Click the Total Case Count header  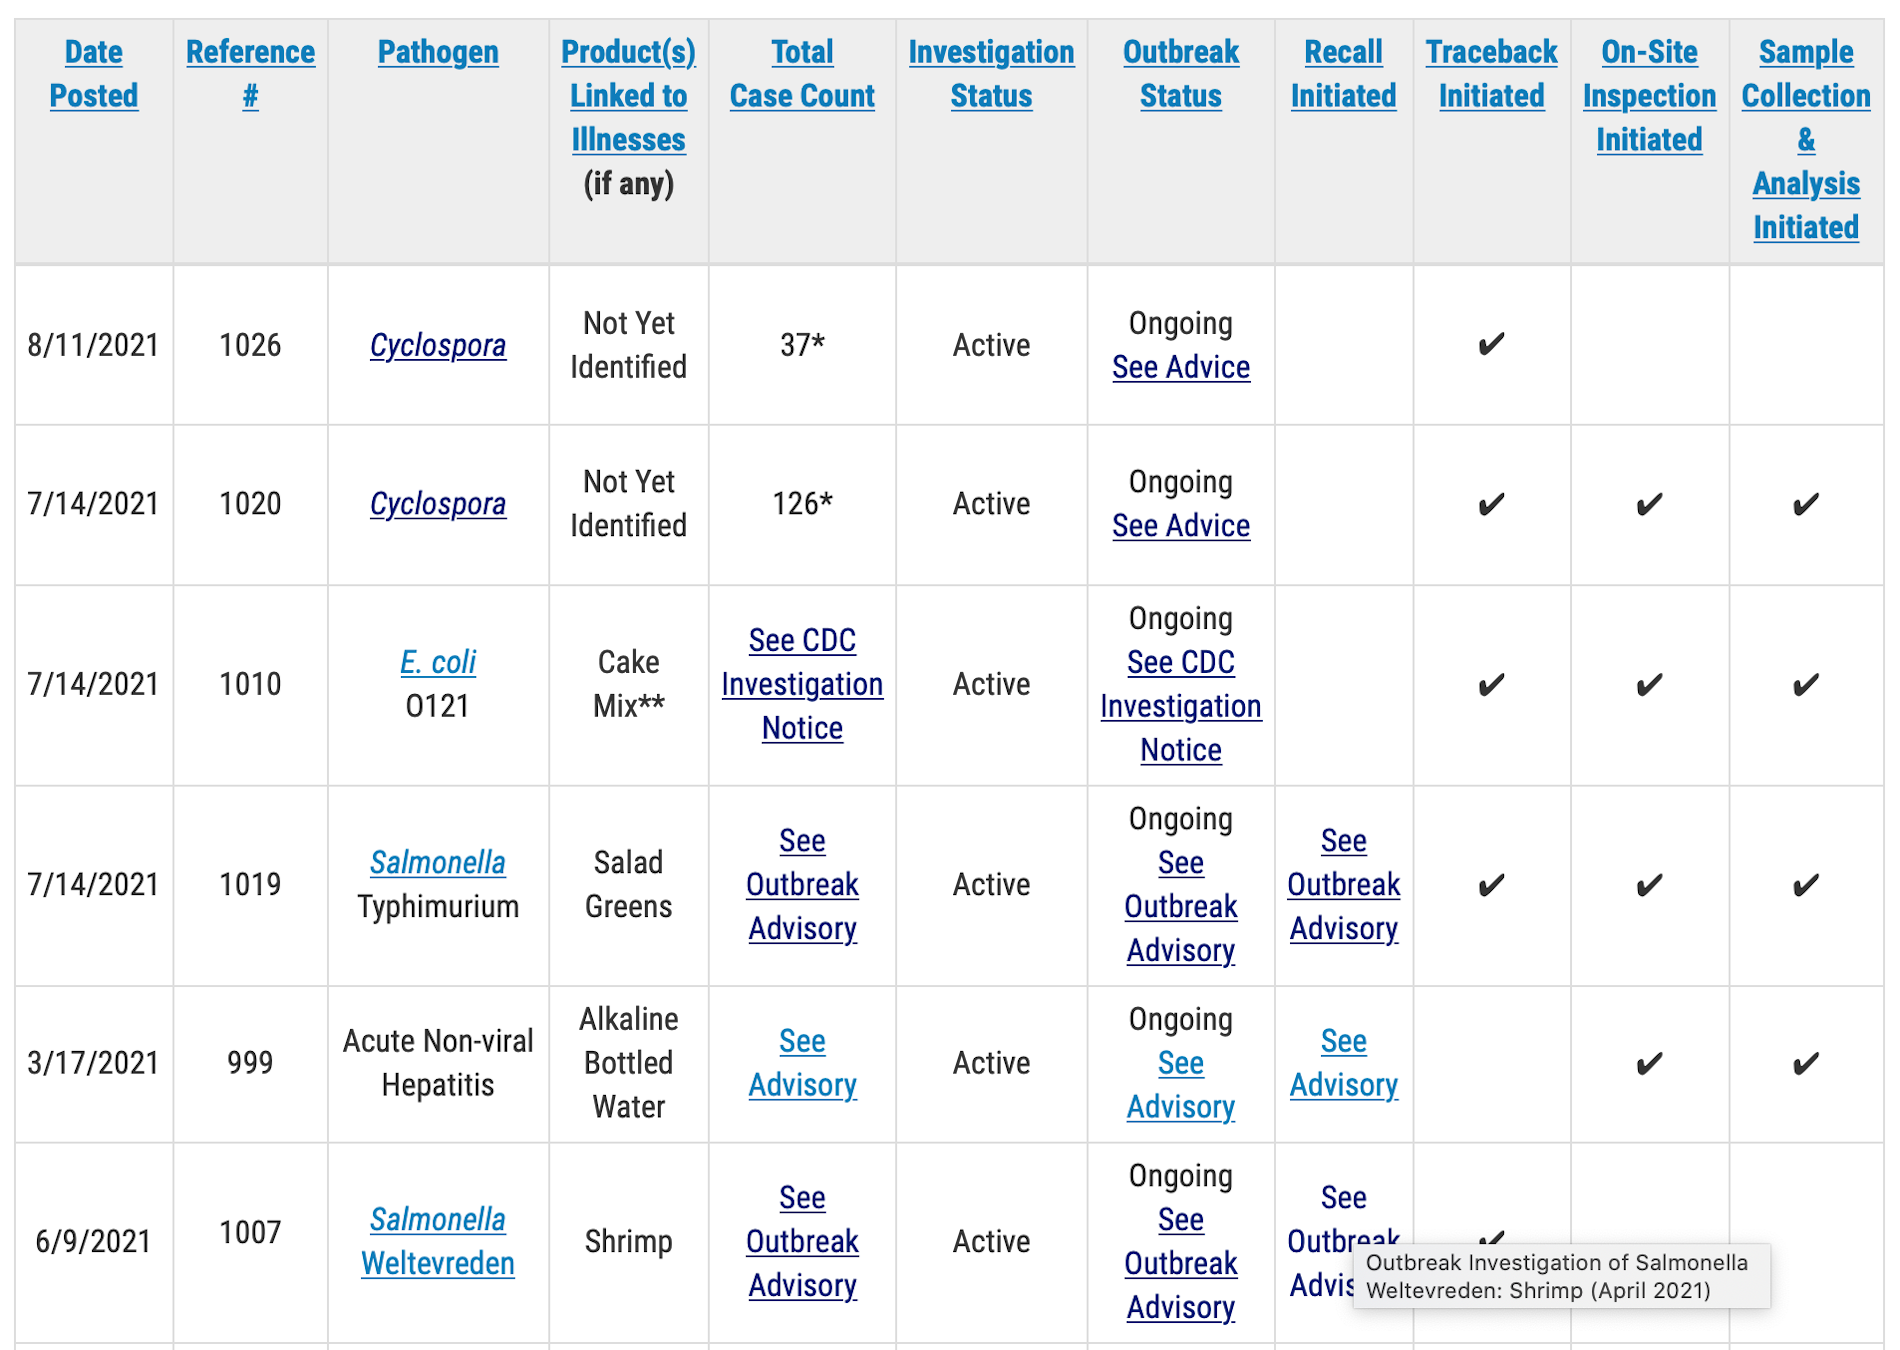tap(802, 74)
